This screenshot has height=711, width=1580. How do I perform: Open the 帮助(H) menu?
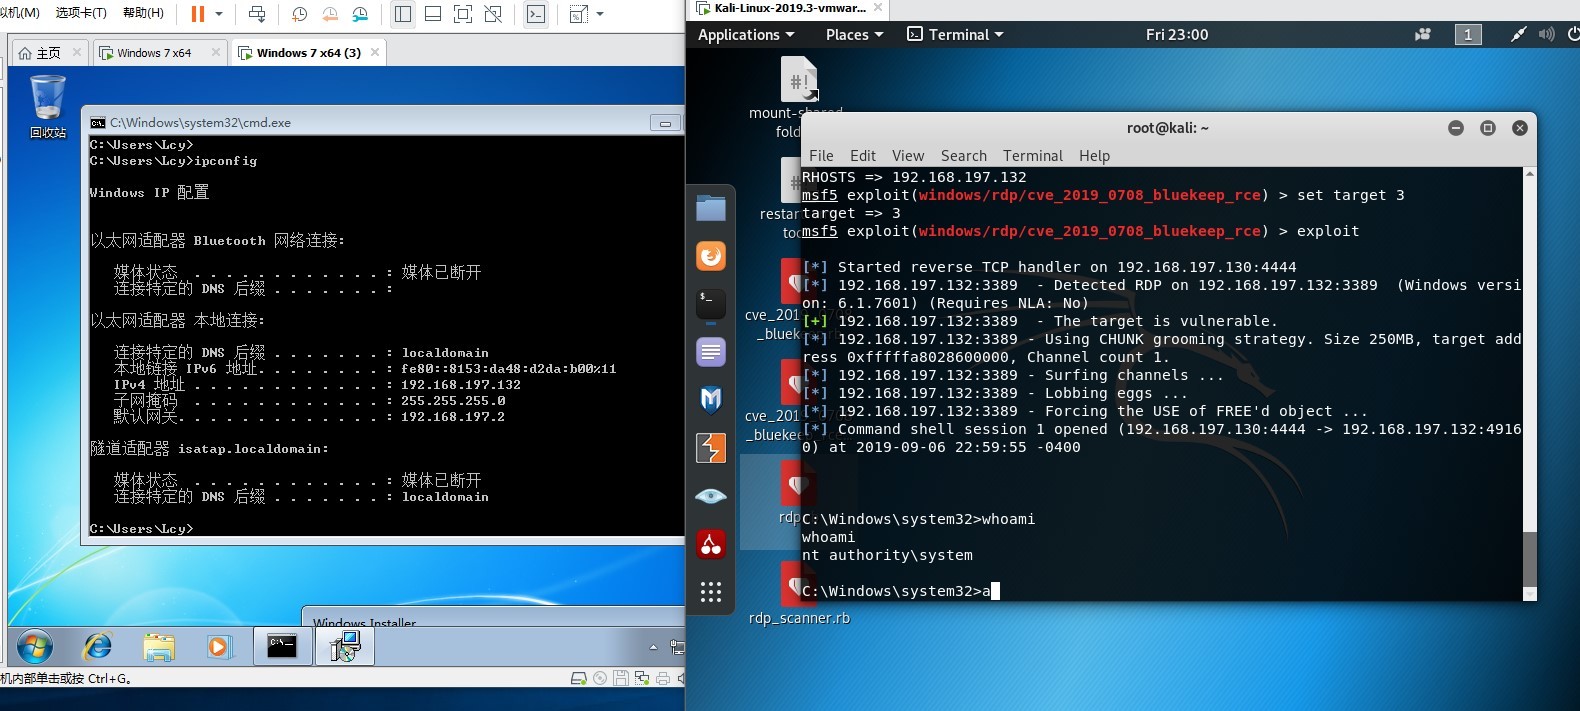point(143,13)
